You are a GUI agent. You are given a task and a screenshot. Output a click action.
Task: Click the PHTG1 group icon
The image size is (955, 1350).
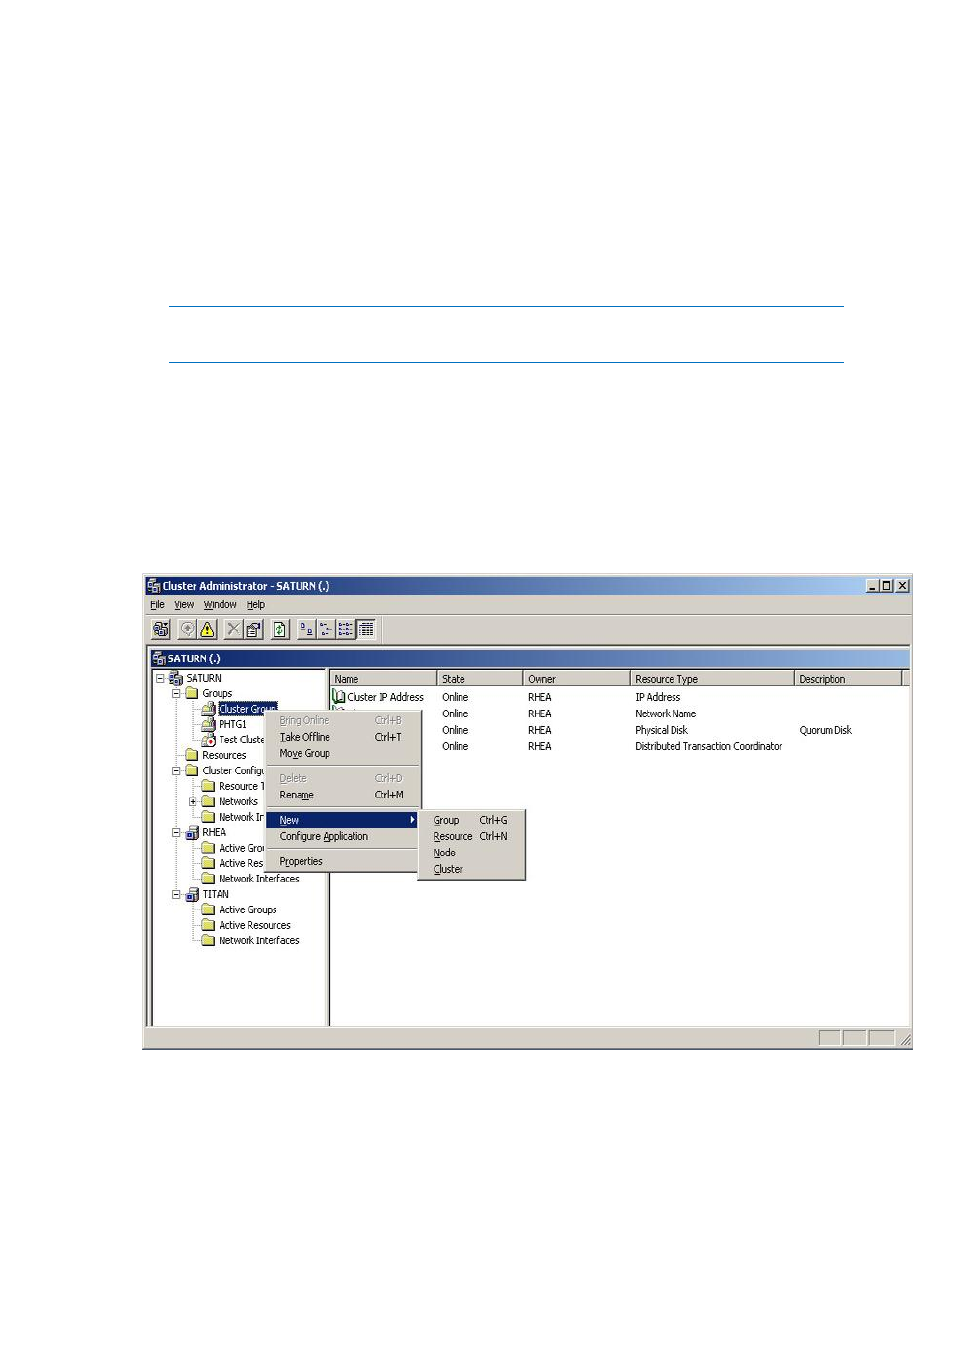[x=208, y=724]
